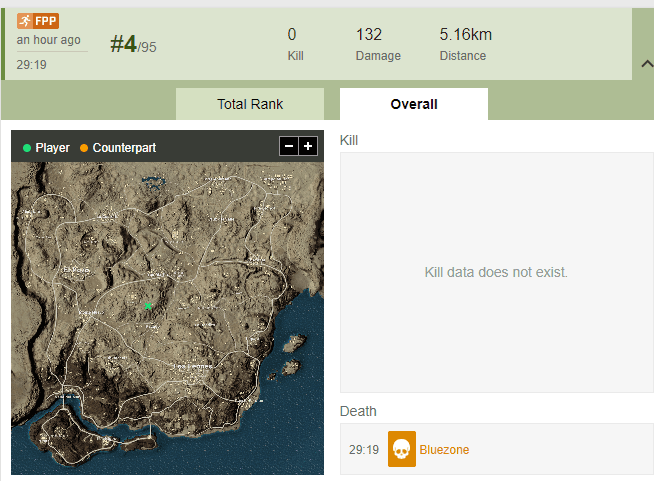Viewport: 654px width, 481px height.
Task: Click the Miramar map image
Action: [x=167, y=318]
